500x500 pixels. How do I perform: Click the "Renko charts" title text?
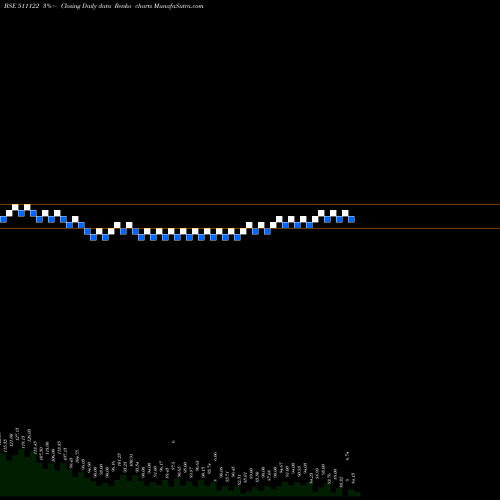click(133, 6)
